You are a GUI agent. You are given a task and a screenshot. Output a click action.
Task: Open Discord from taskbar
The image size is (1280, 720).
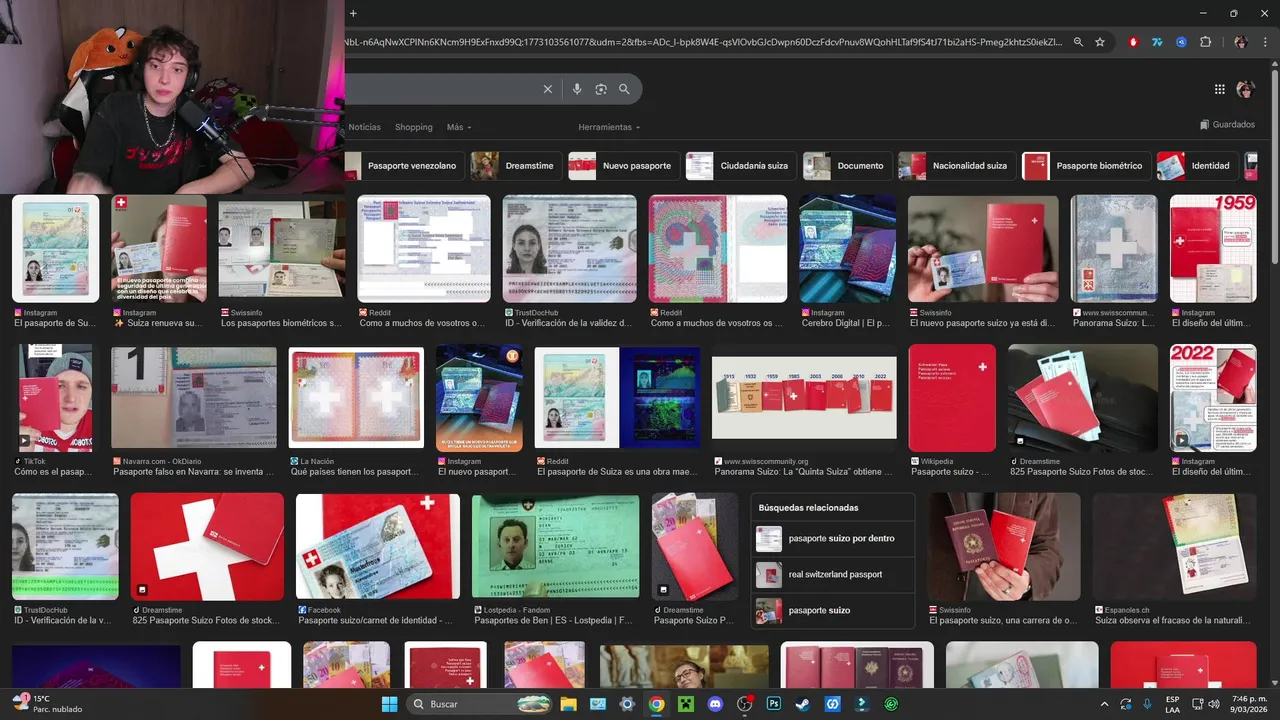pos(715,704)
